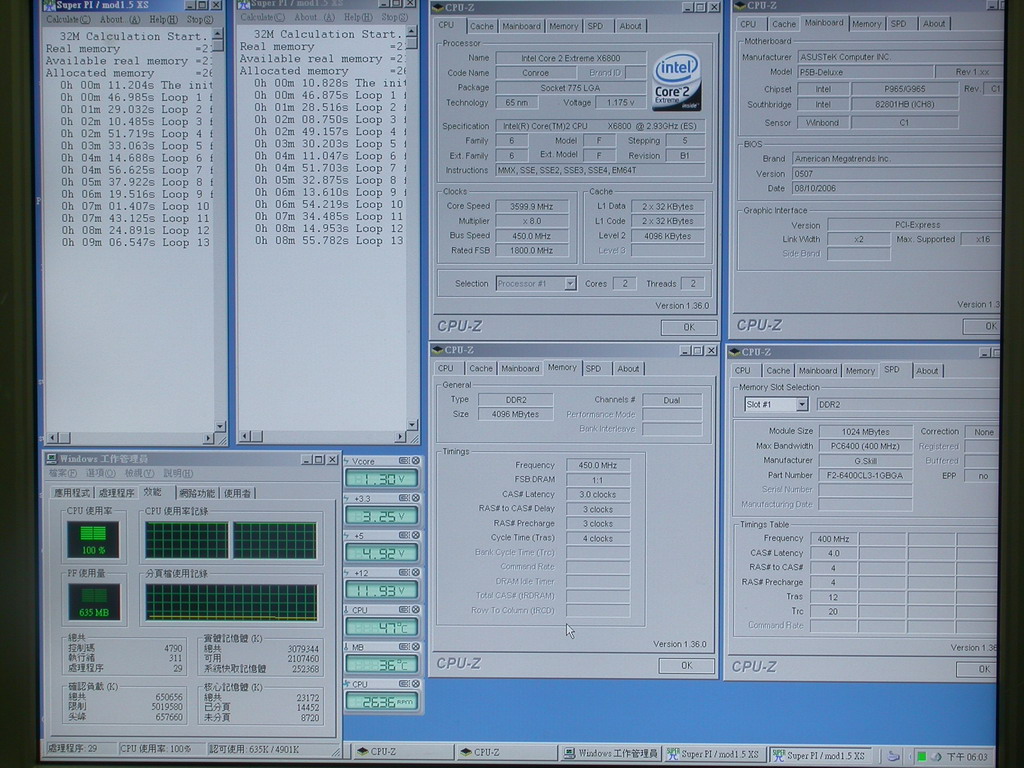The image size is (1024, 768).
Task: Close the +12 monitor panel with X icon
Action: pos(415,573)
